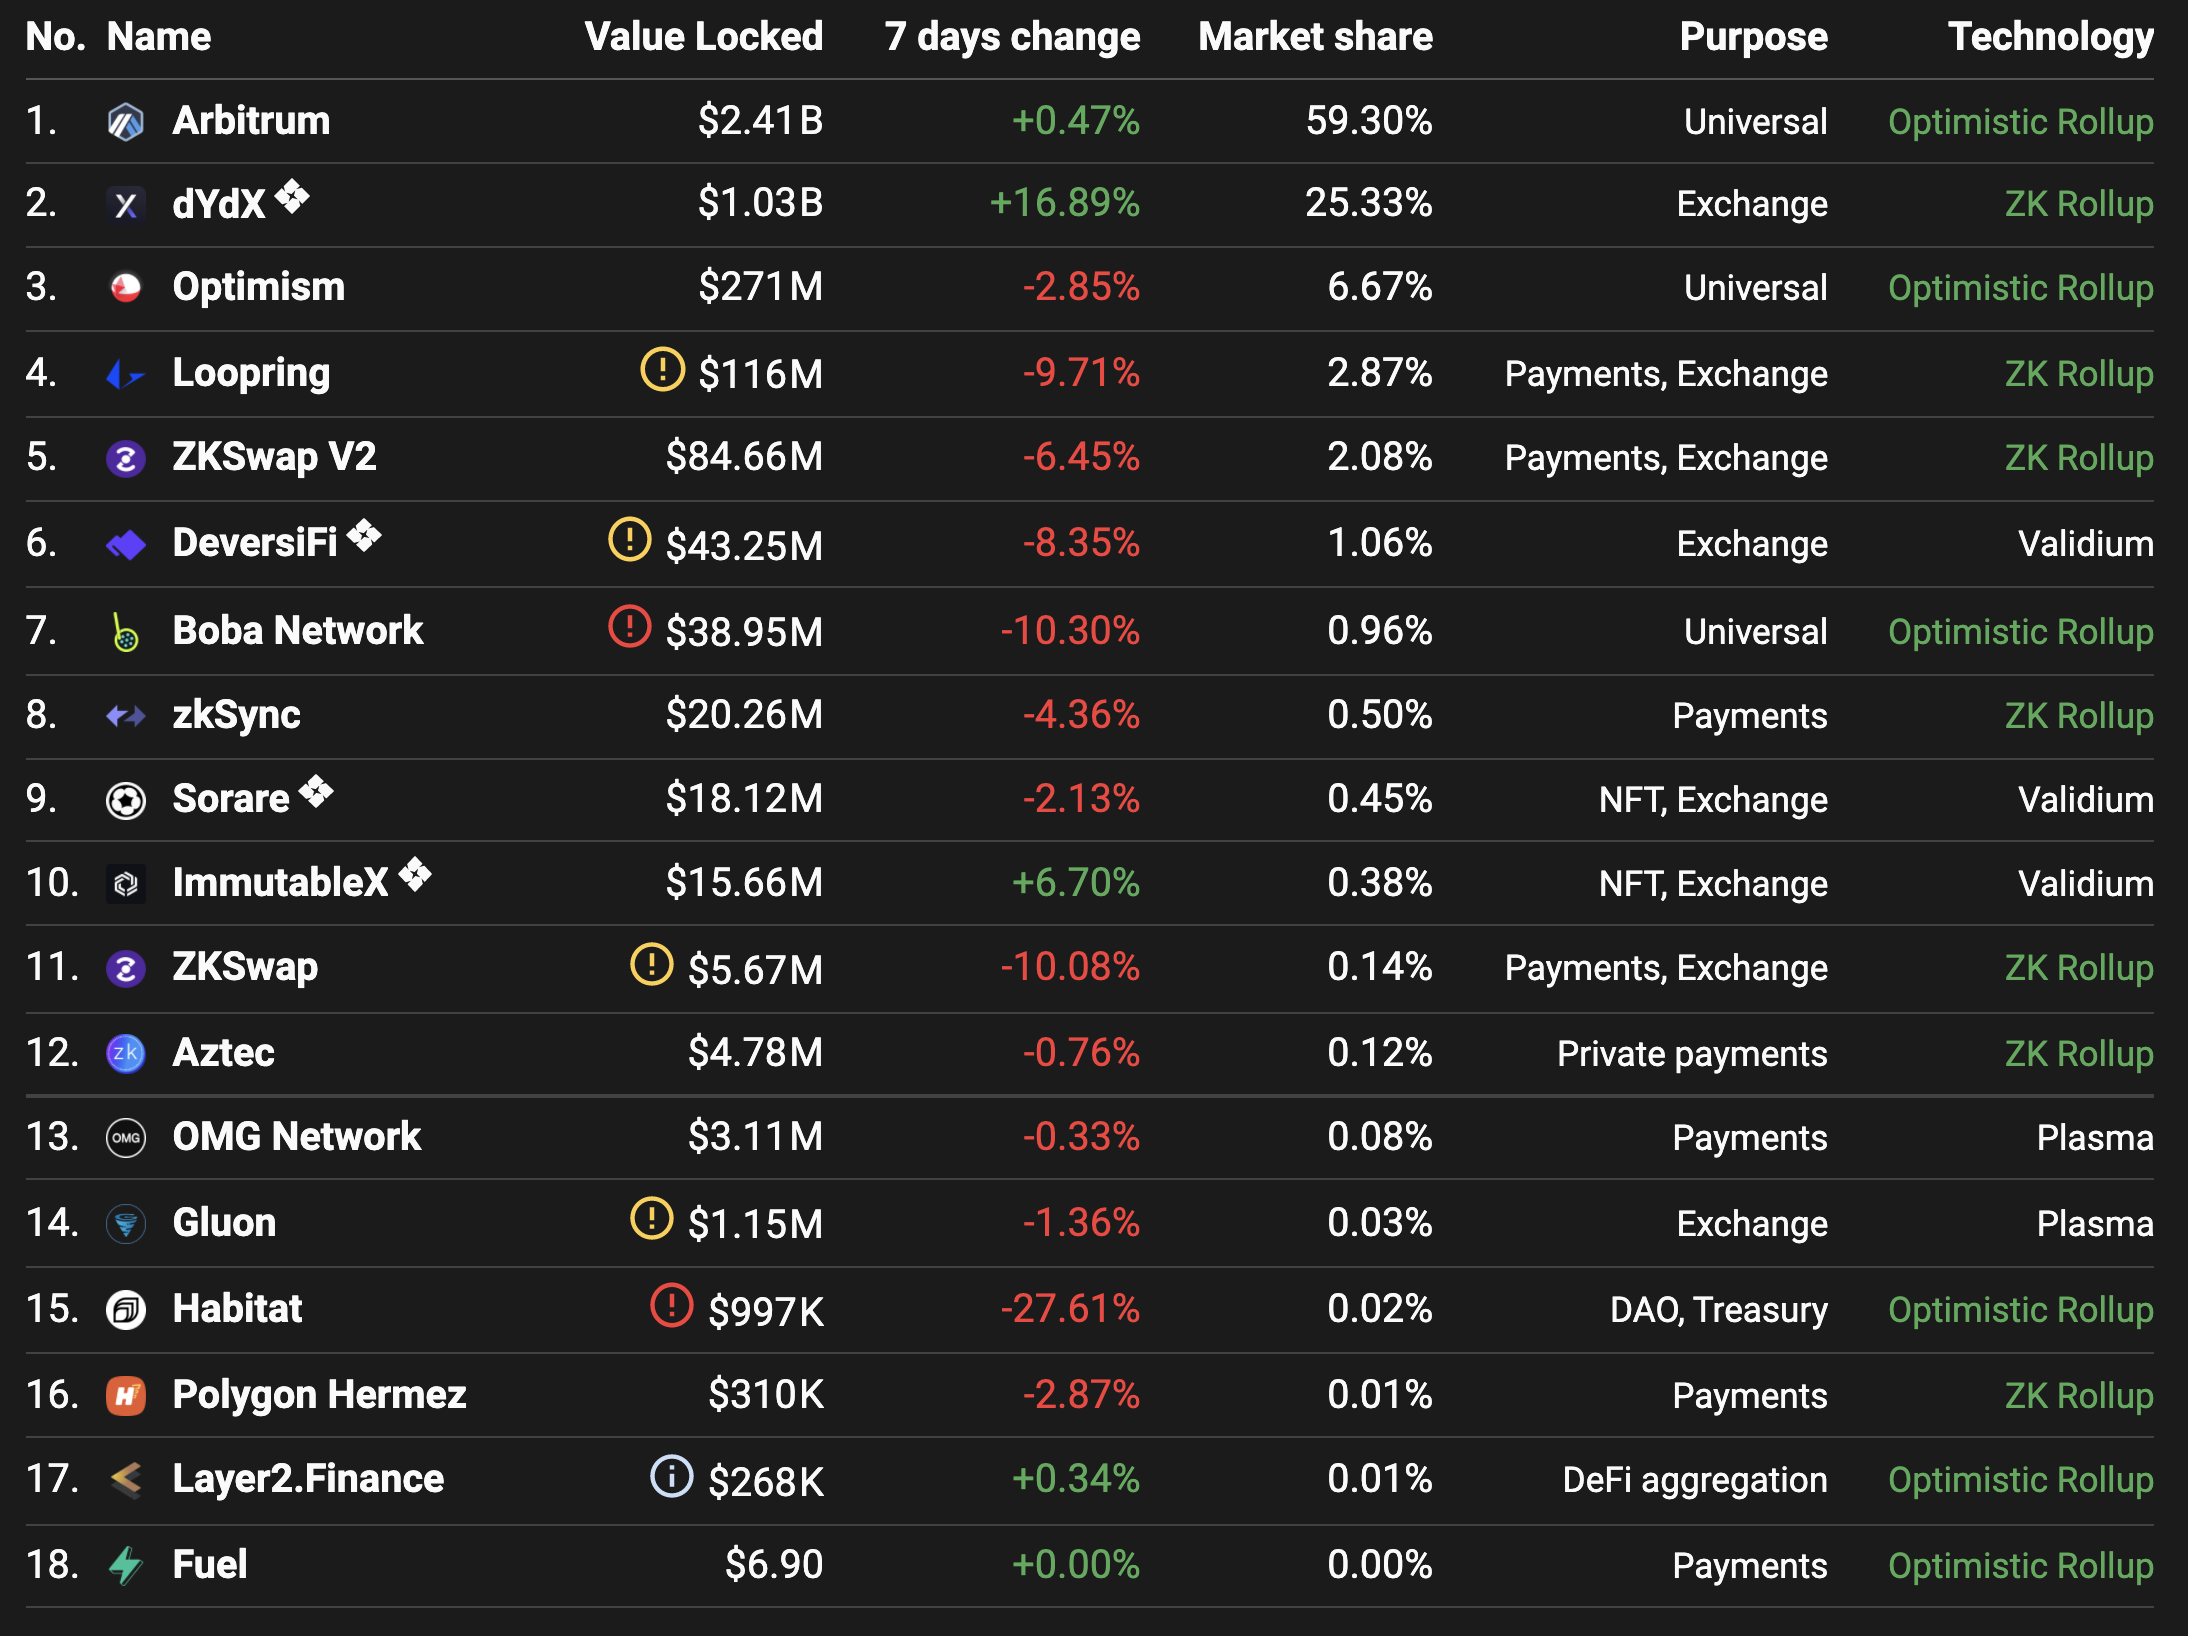Click the red warning icon in Boba Network row
Image resolution: width=2188 pixels, height=1636 pixels.
pyautogui.click(x=630, y=627)
